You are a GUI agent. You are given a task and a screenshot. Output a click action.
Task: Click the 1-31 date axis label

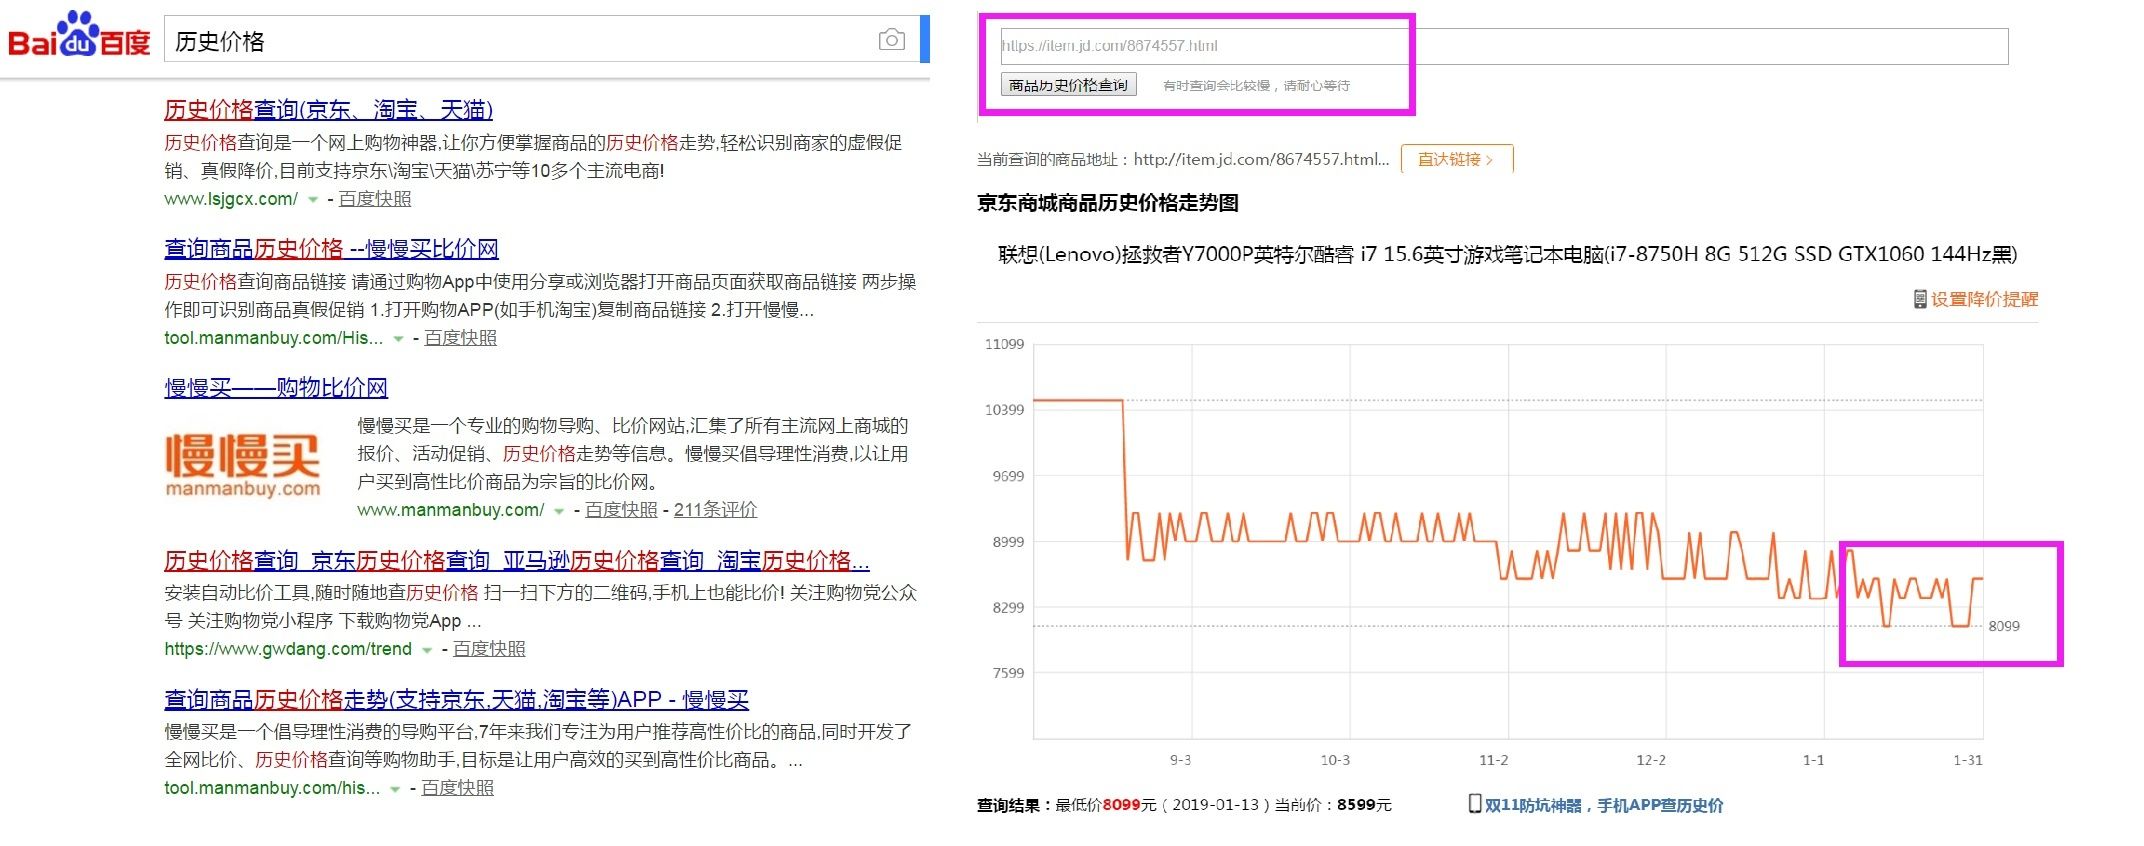pyautogui.click(x=1967, y=760)
